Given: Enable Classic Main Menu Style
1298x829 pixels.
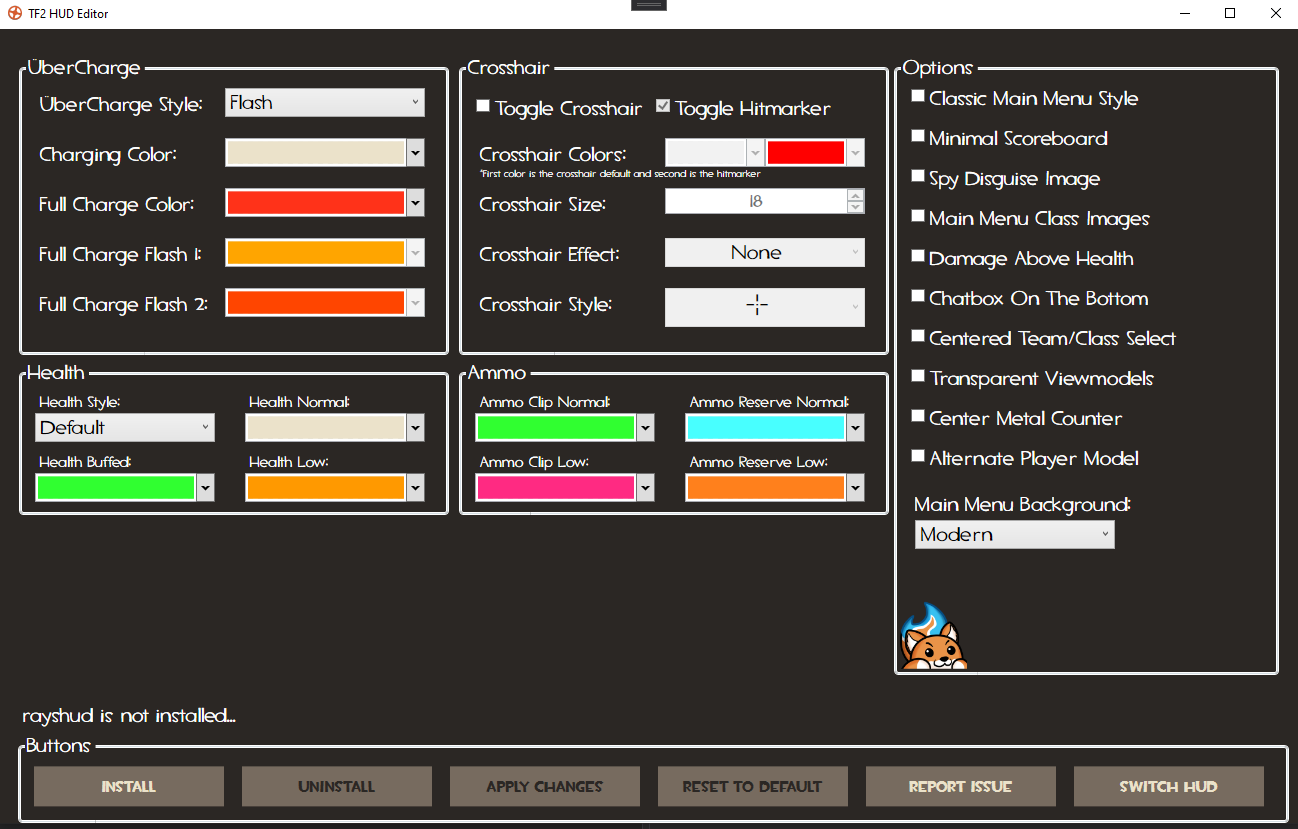Looking at the screenshot, I should coord(918,95).
